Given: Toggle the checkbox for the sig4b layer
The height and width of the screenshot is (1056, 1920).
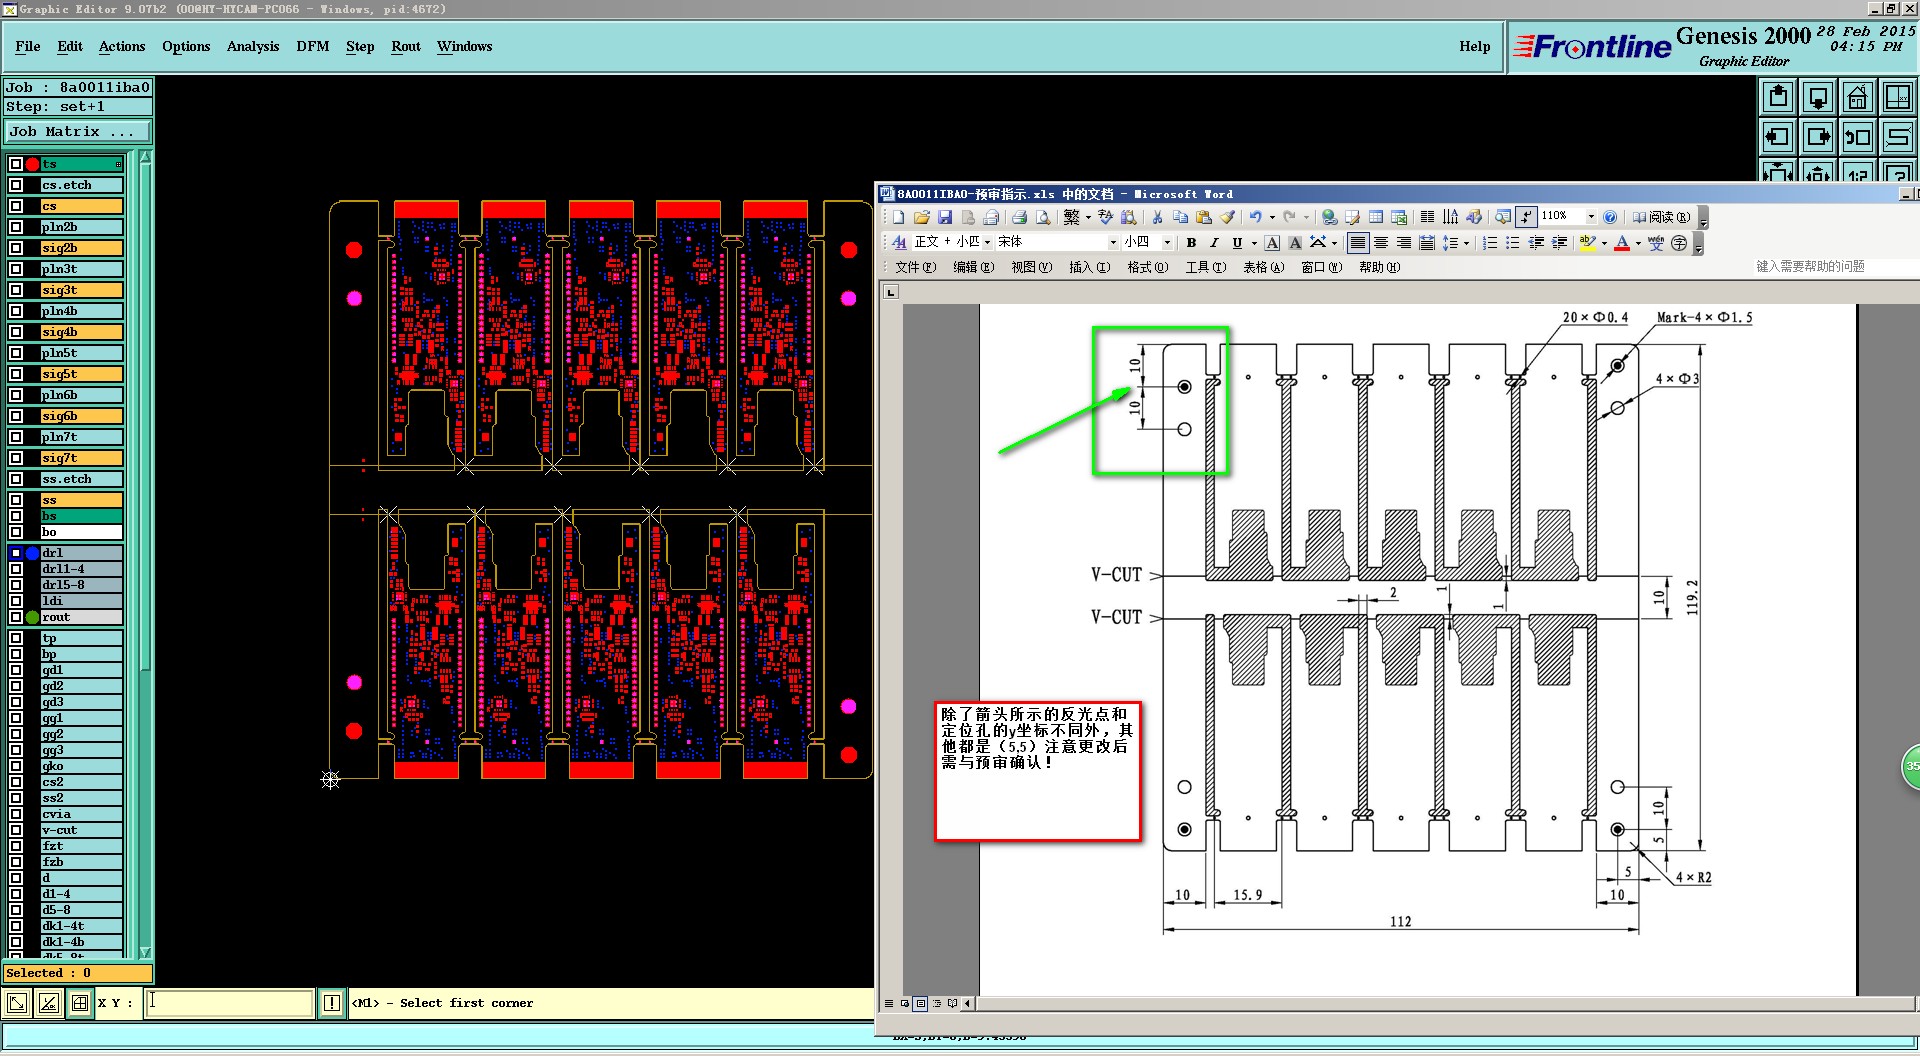Looking at the screenshot, I should pyautogui.click(x=16, y=332).
